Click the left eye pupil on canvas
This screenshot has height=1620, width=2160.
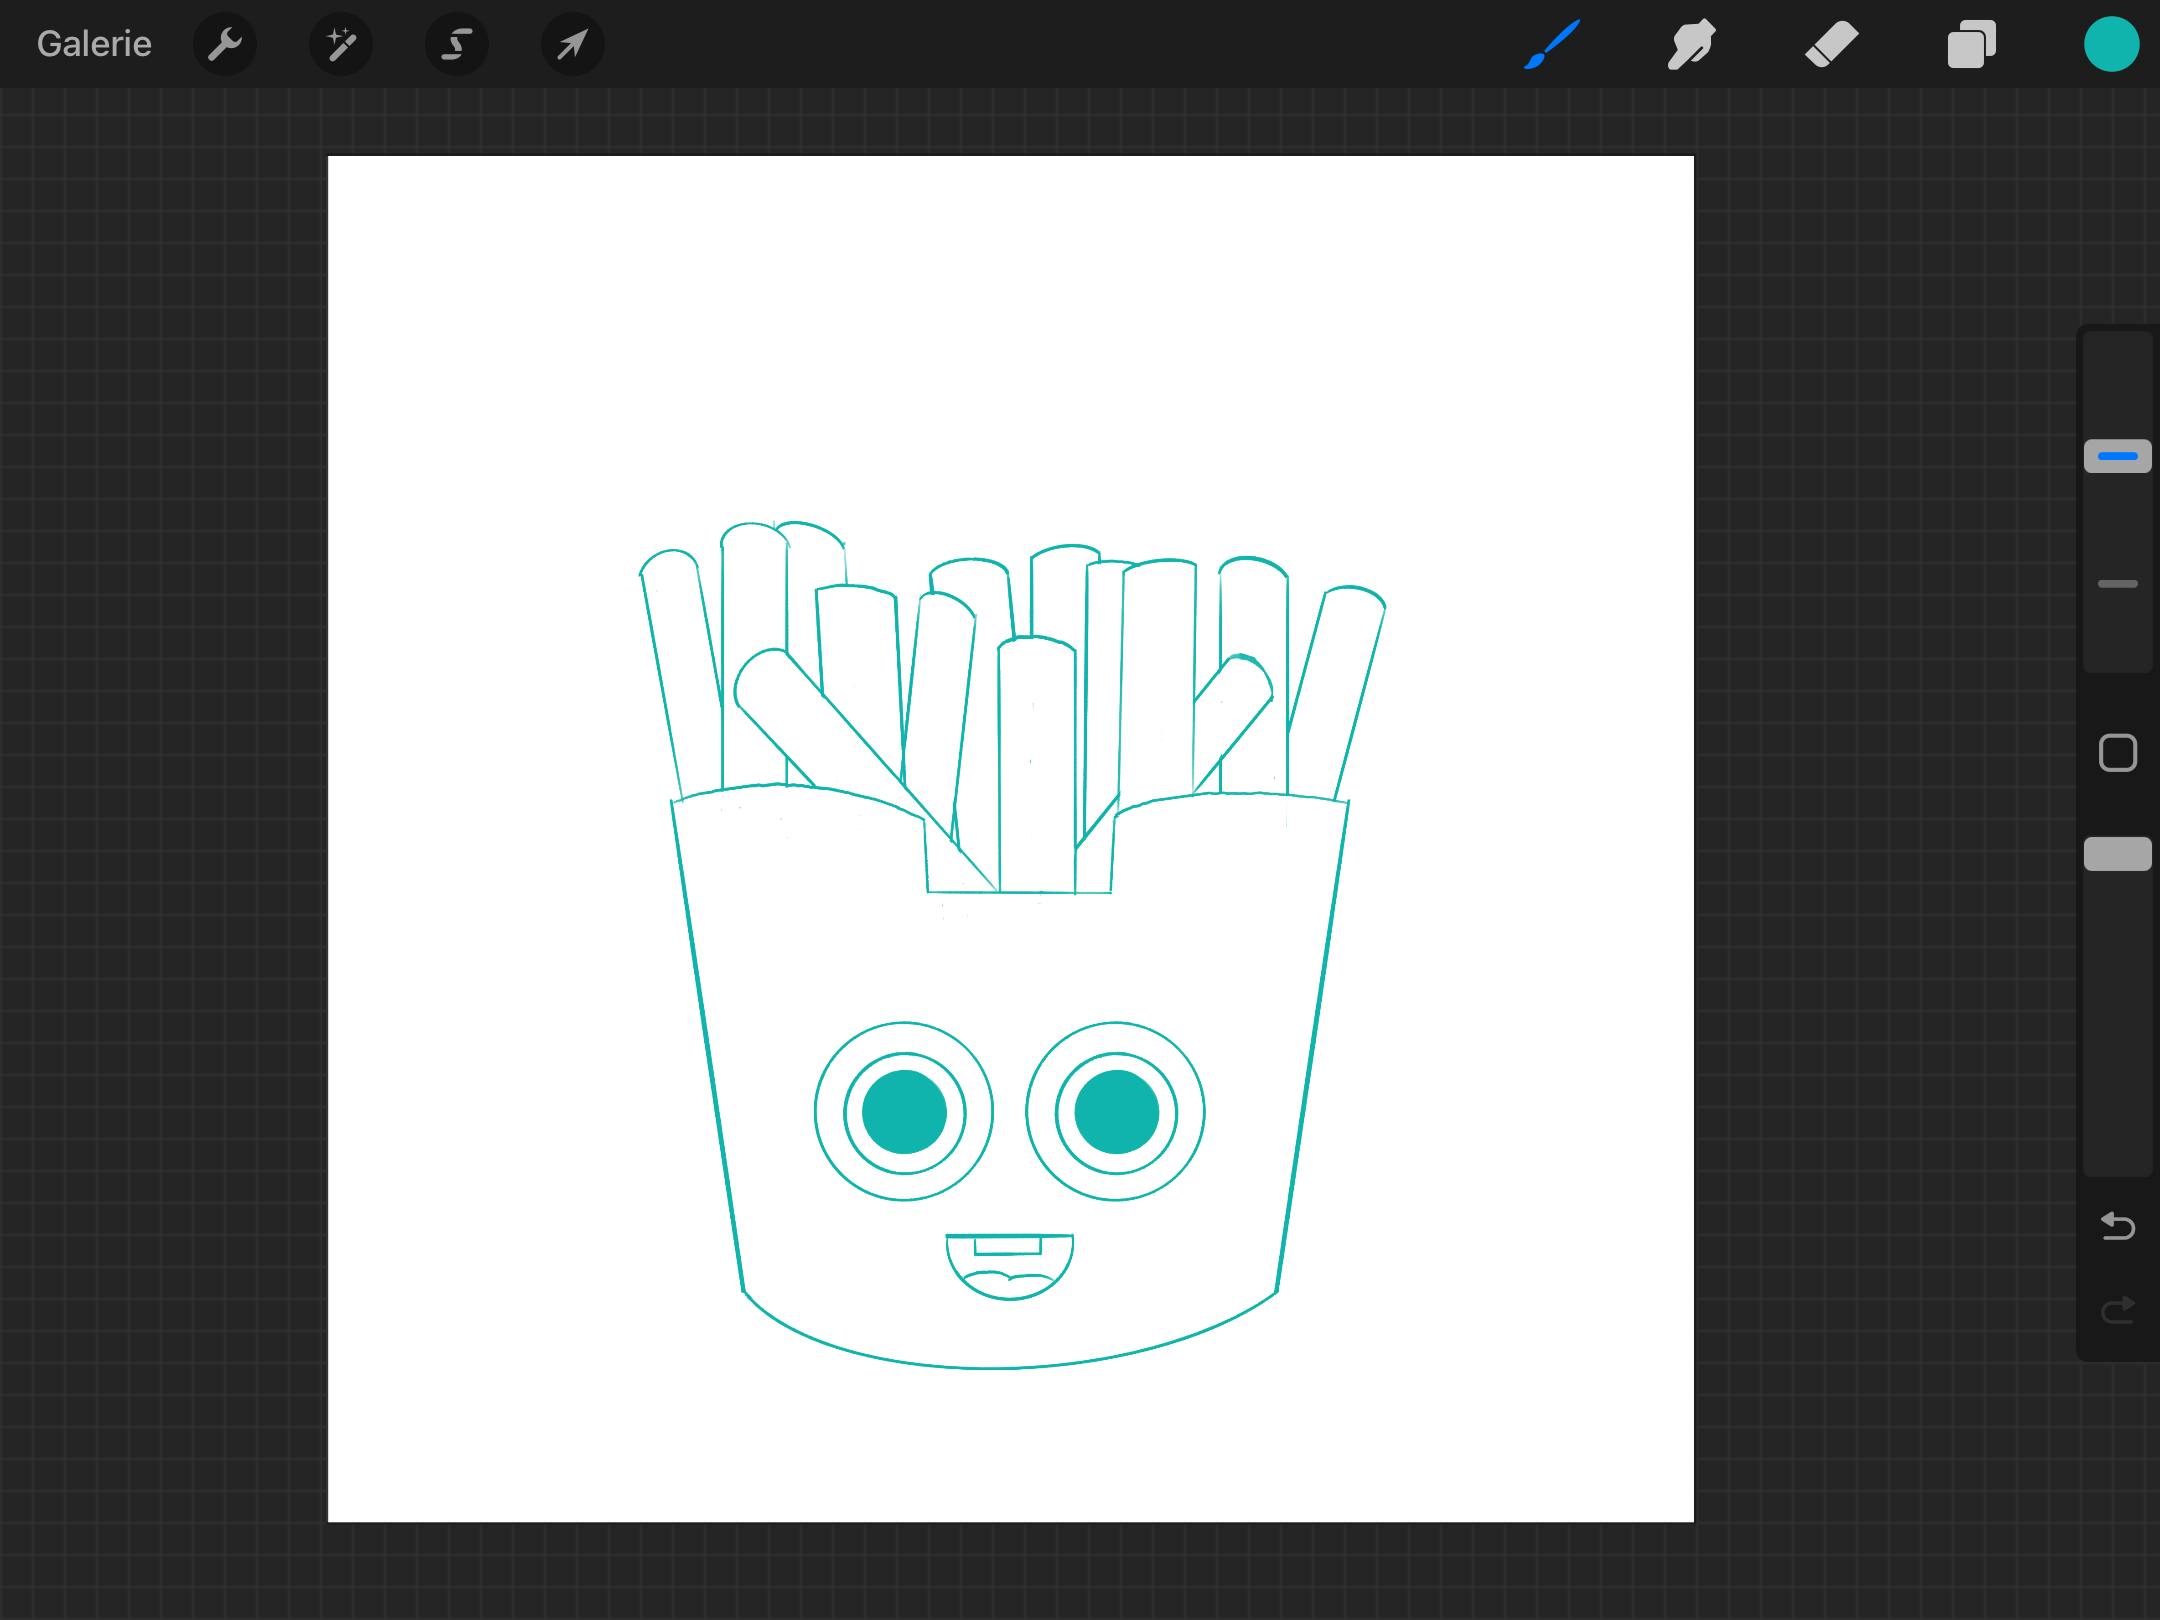point(904,1112)
